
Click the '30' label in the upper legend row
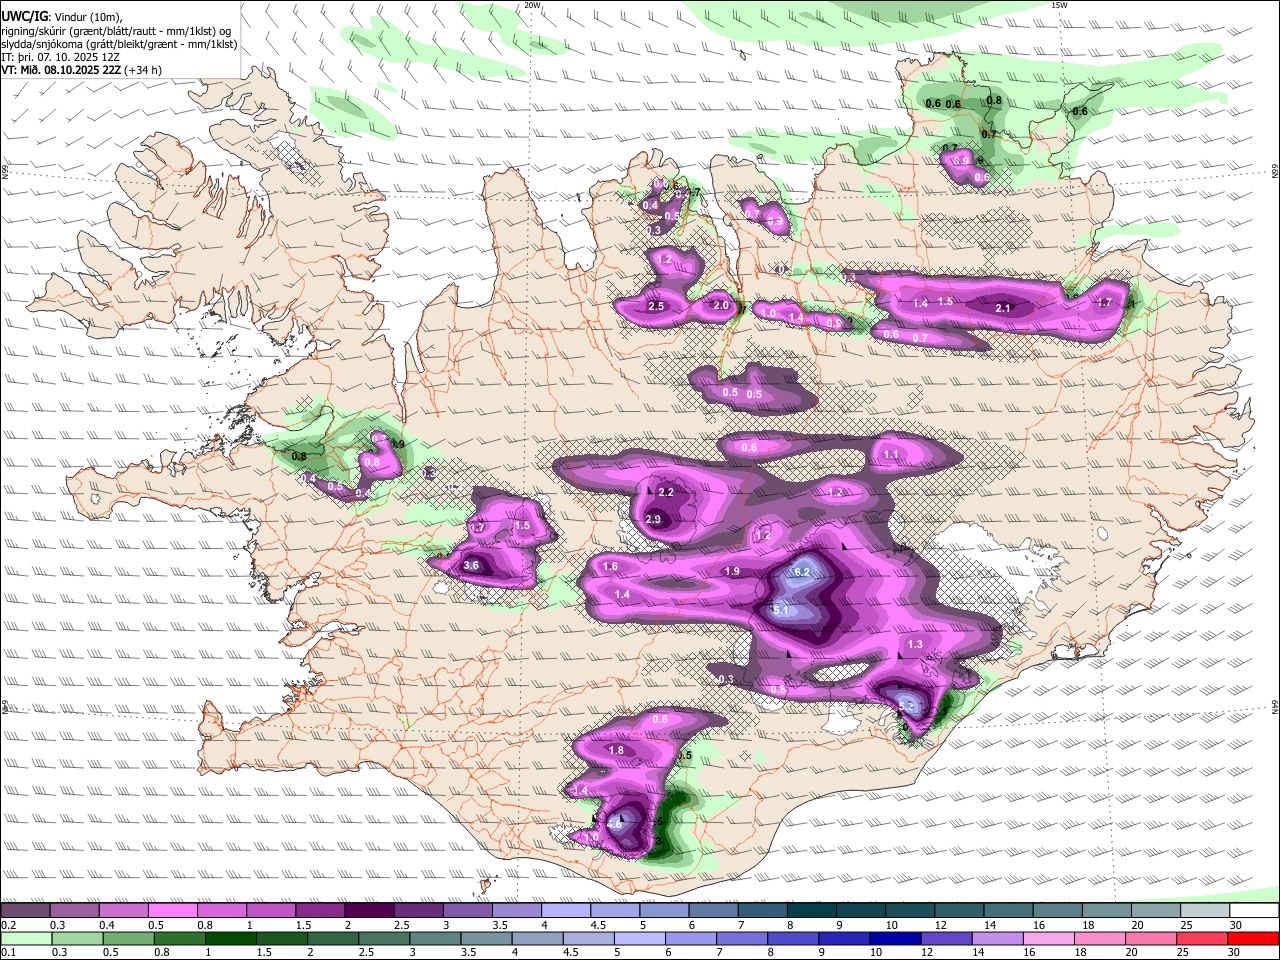pos(1235,926)
